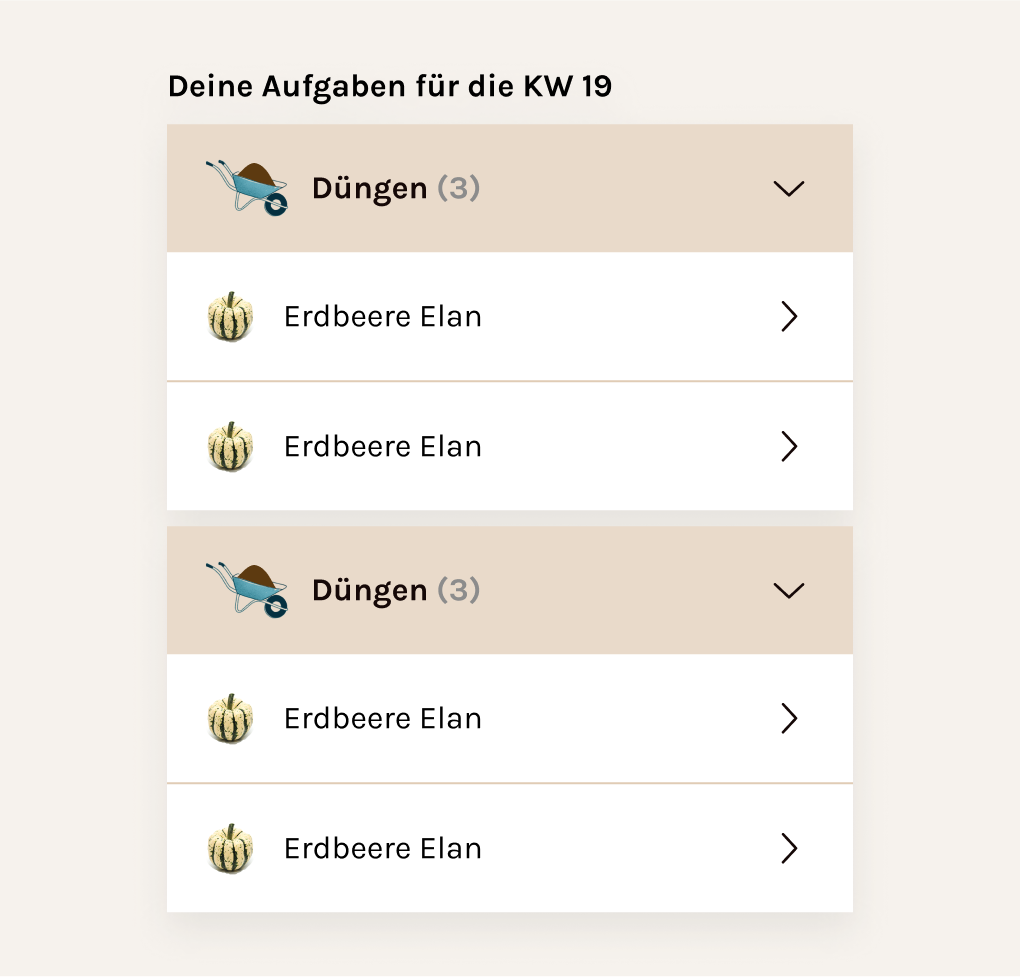Click the pumpkin icon of the third Erdbeere Elan row
This screenshot has height=977, width=1020.
(230, 718)
